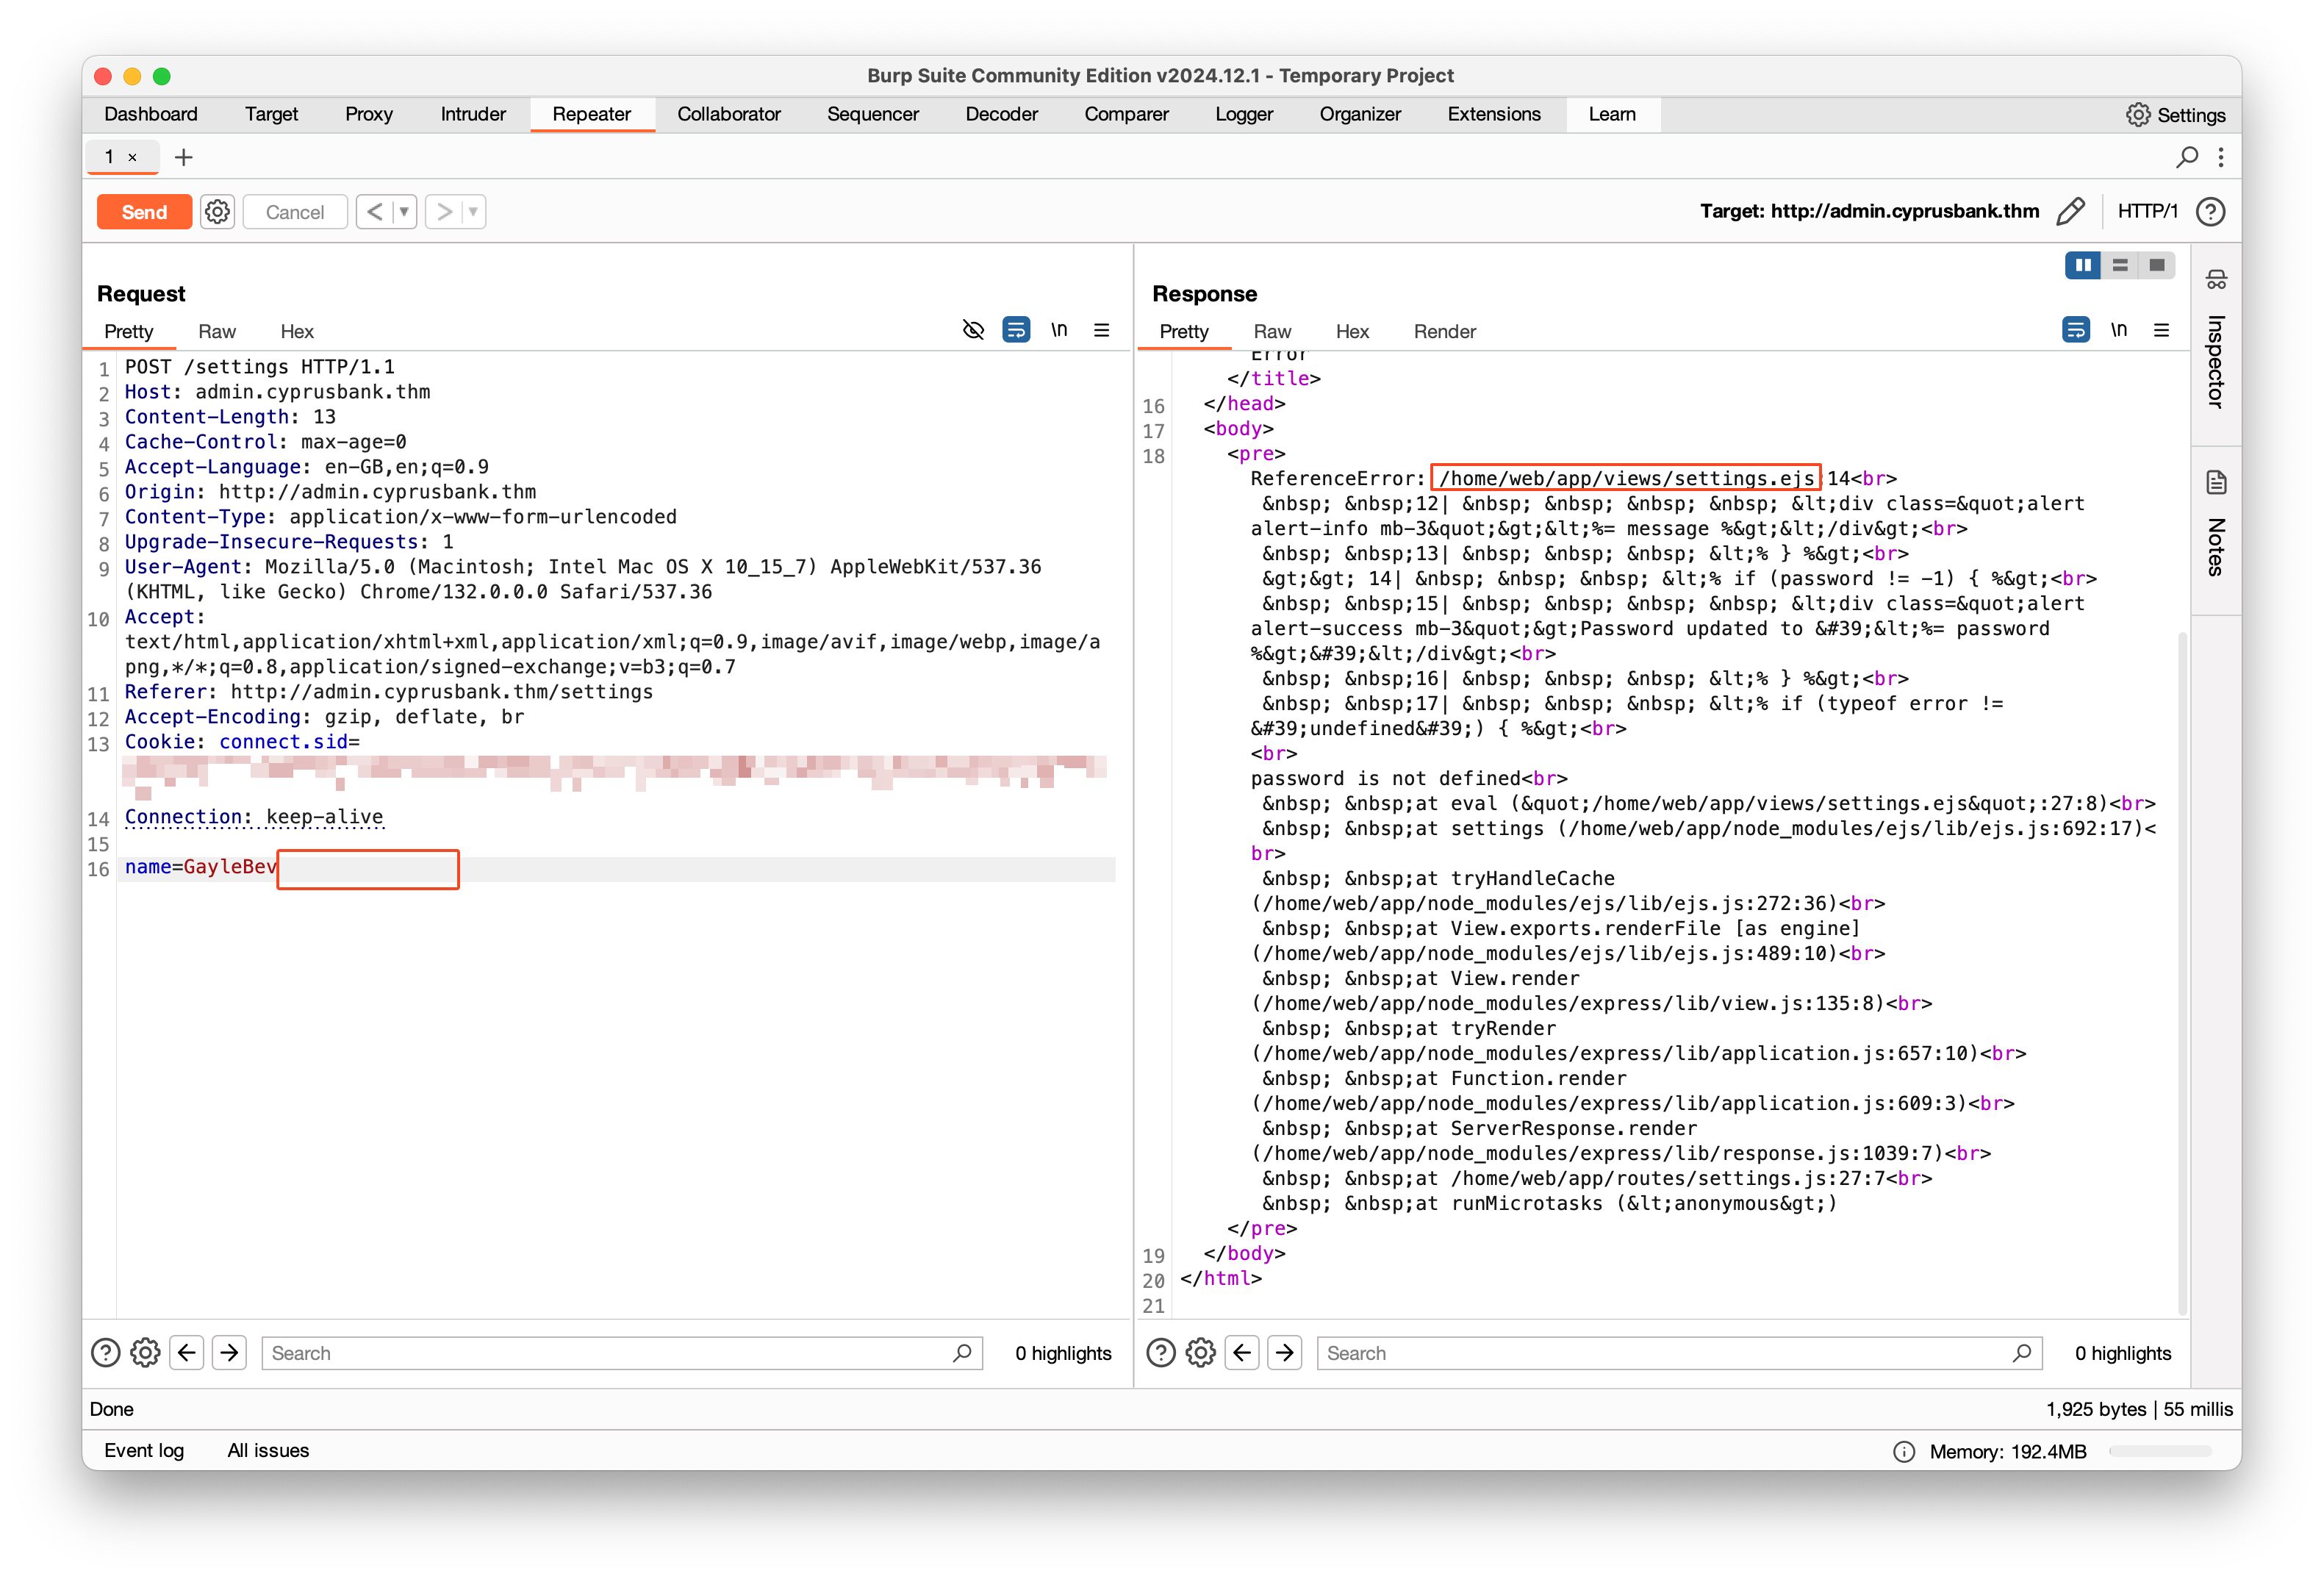Switch Response to Render view
The image size is (2324, 1579).
(x=1444, y=331)
